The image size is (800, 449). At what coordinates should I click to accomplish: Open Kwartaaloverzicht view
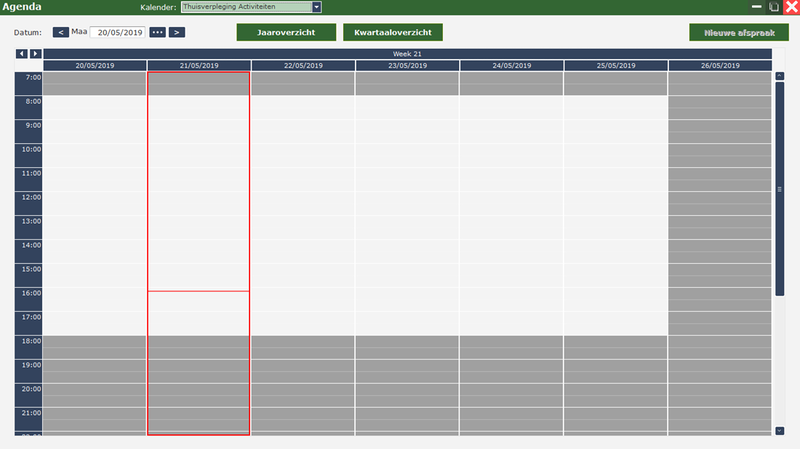pos(392,32)
